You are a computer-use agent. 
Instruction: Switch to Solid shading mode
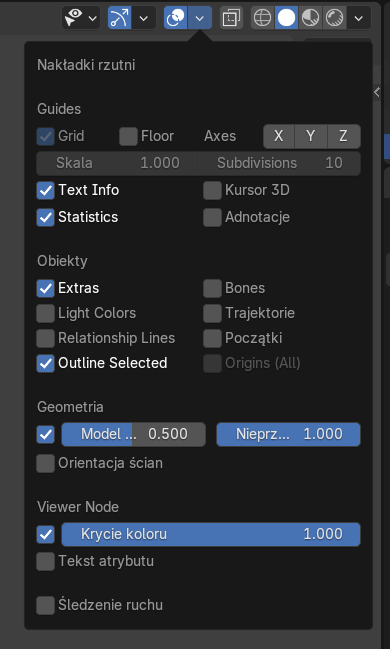286,18
